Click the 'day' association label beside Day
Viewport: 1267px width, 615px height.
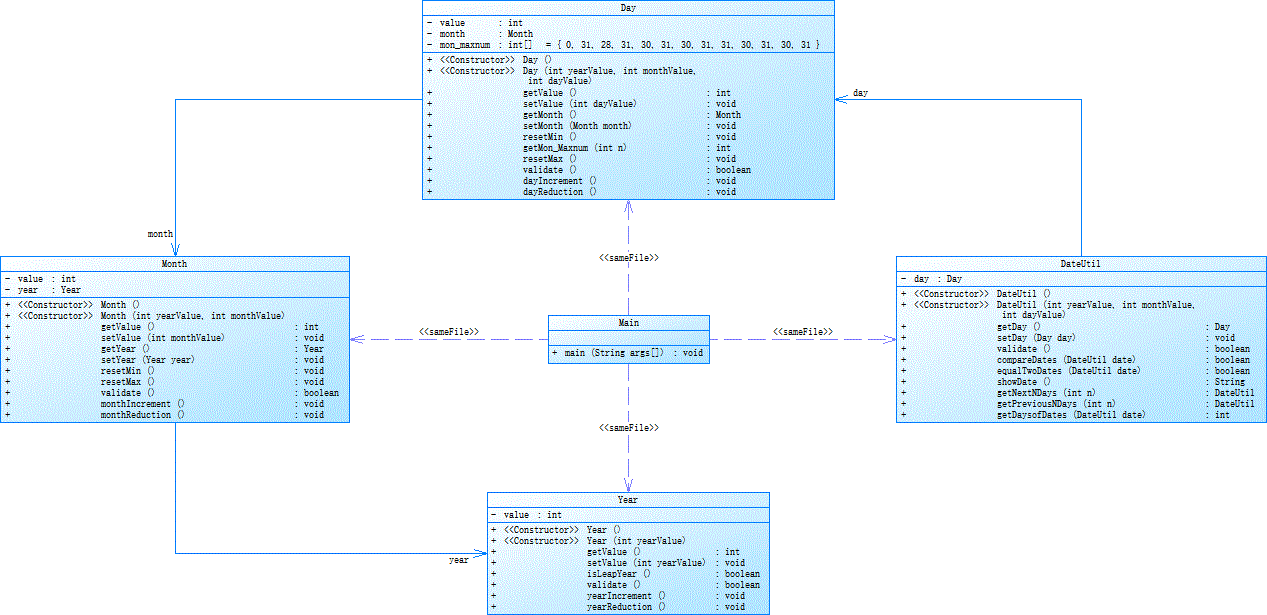coord(860,93)
